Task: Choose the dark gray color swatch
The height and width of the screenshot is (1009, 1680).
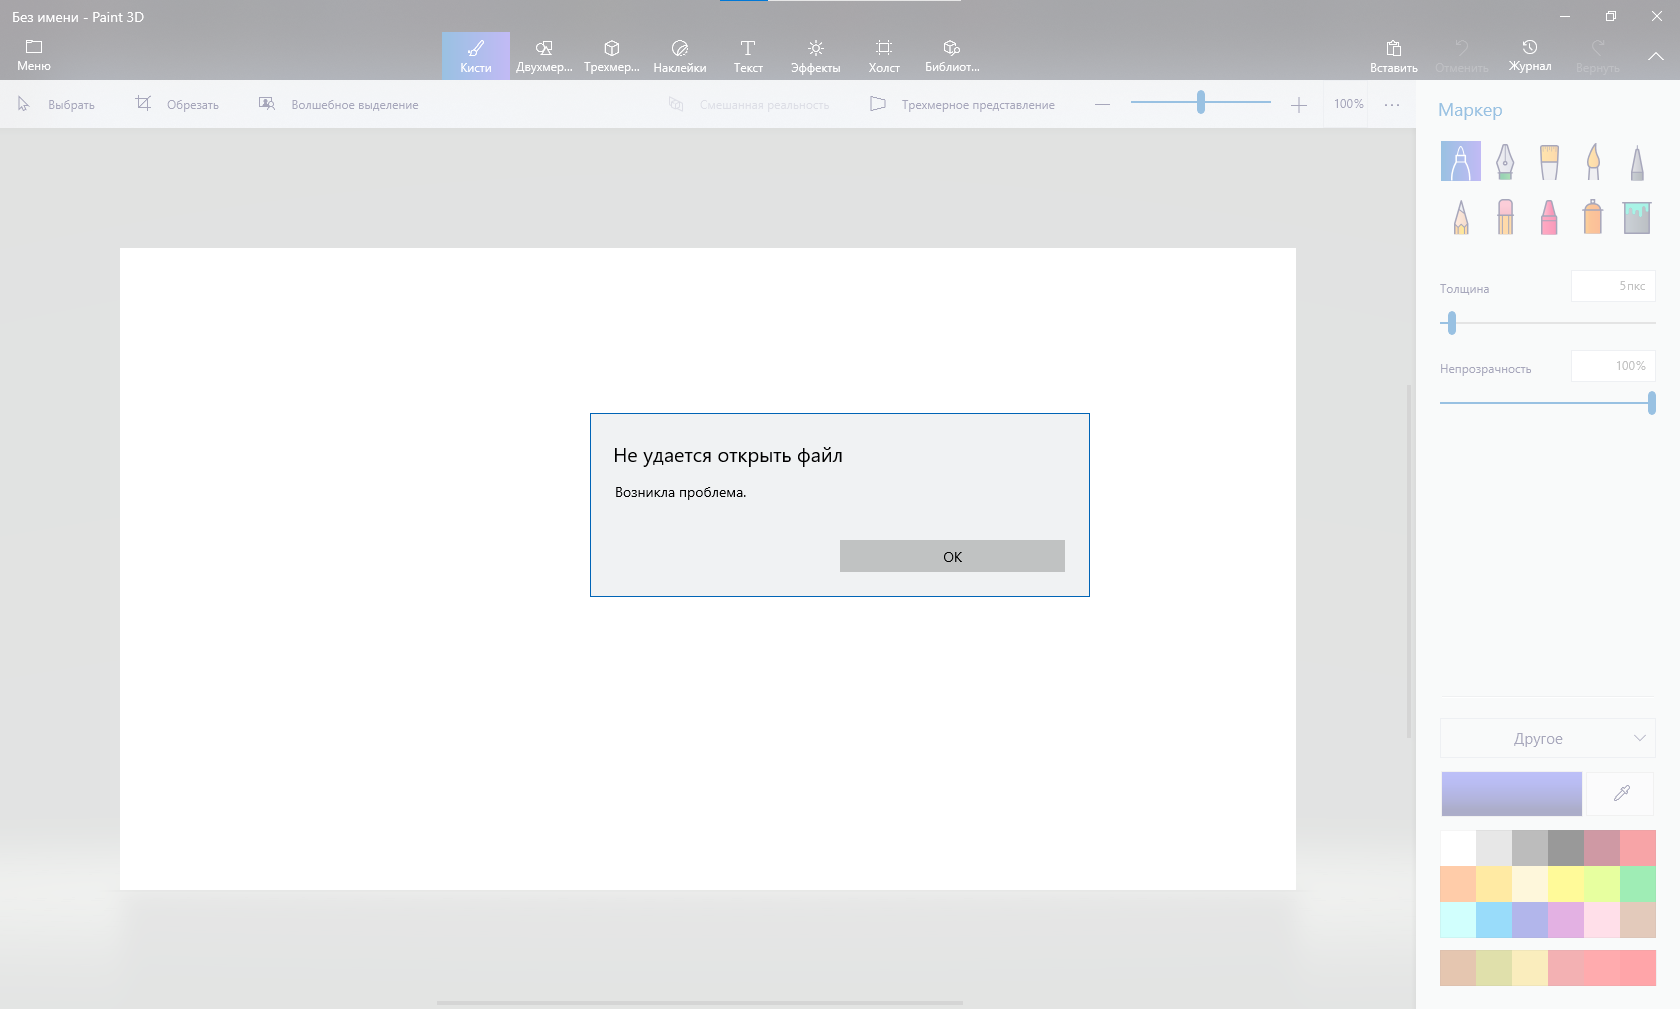Action: point(1566,848)
